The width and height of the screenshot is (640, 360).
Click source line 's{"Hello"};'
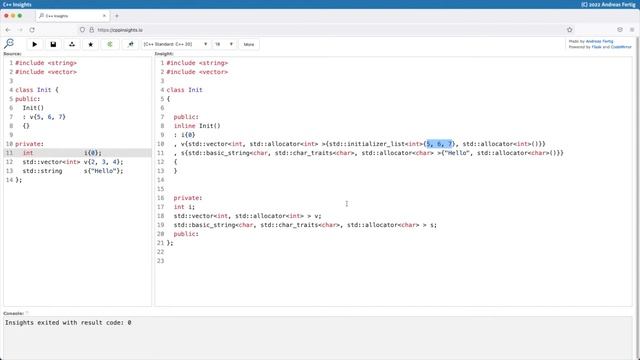pyautogui.click(x=103, y=171)
